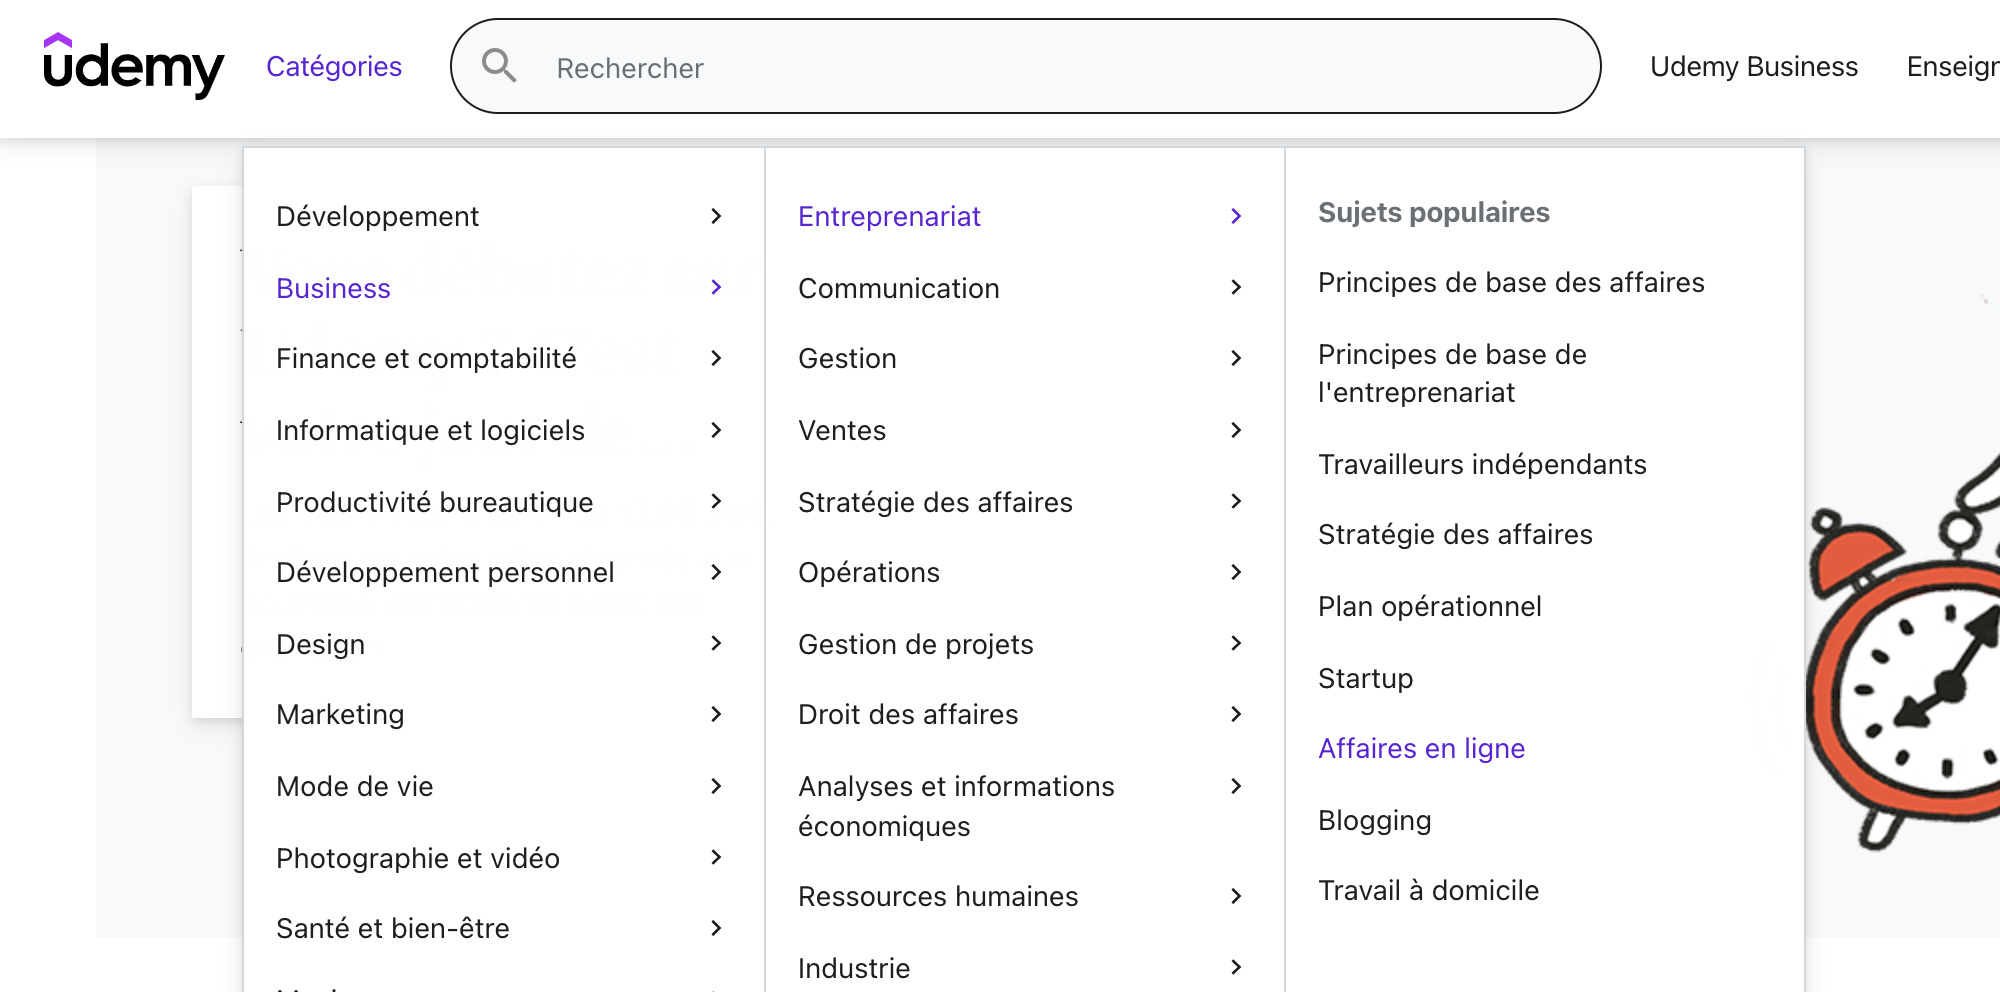Expand the Communication subcategory chevron
Viewport: 2000px width, 992px height.
click(1236, 288)
